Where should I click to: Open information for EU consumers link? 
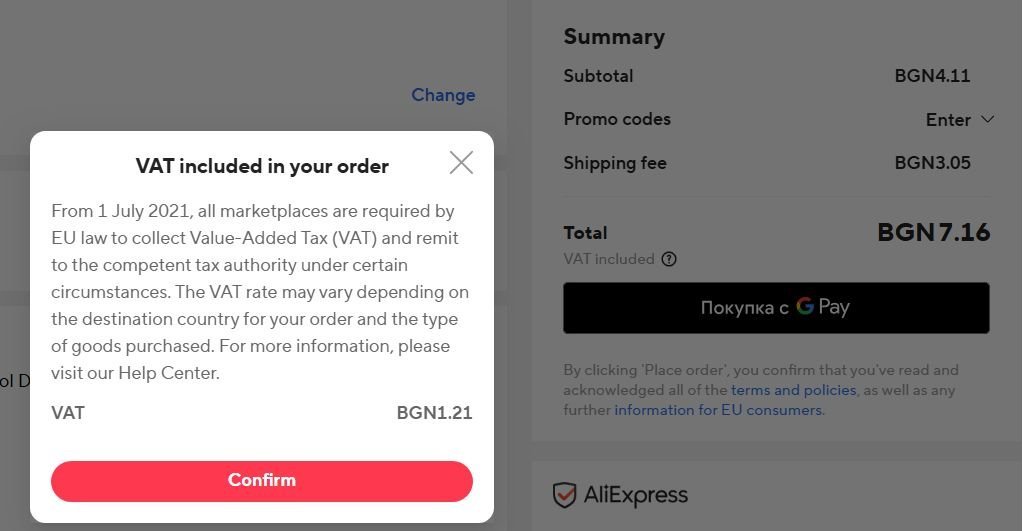pyautogui.click(x=719, y=410)
